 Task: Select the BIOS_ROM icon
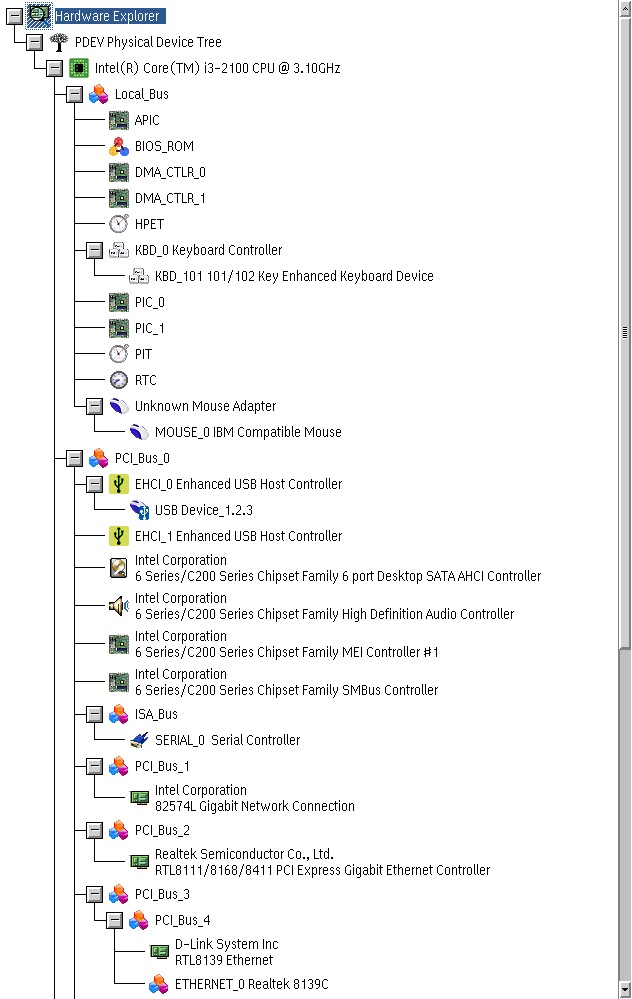tap(118, 146)
